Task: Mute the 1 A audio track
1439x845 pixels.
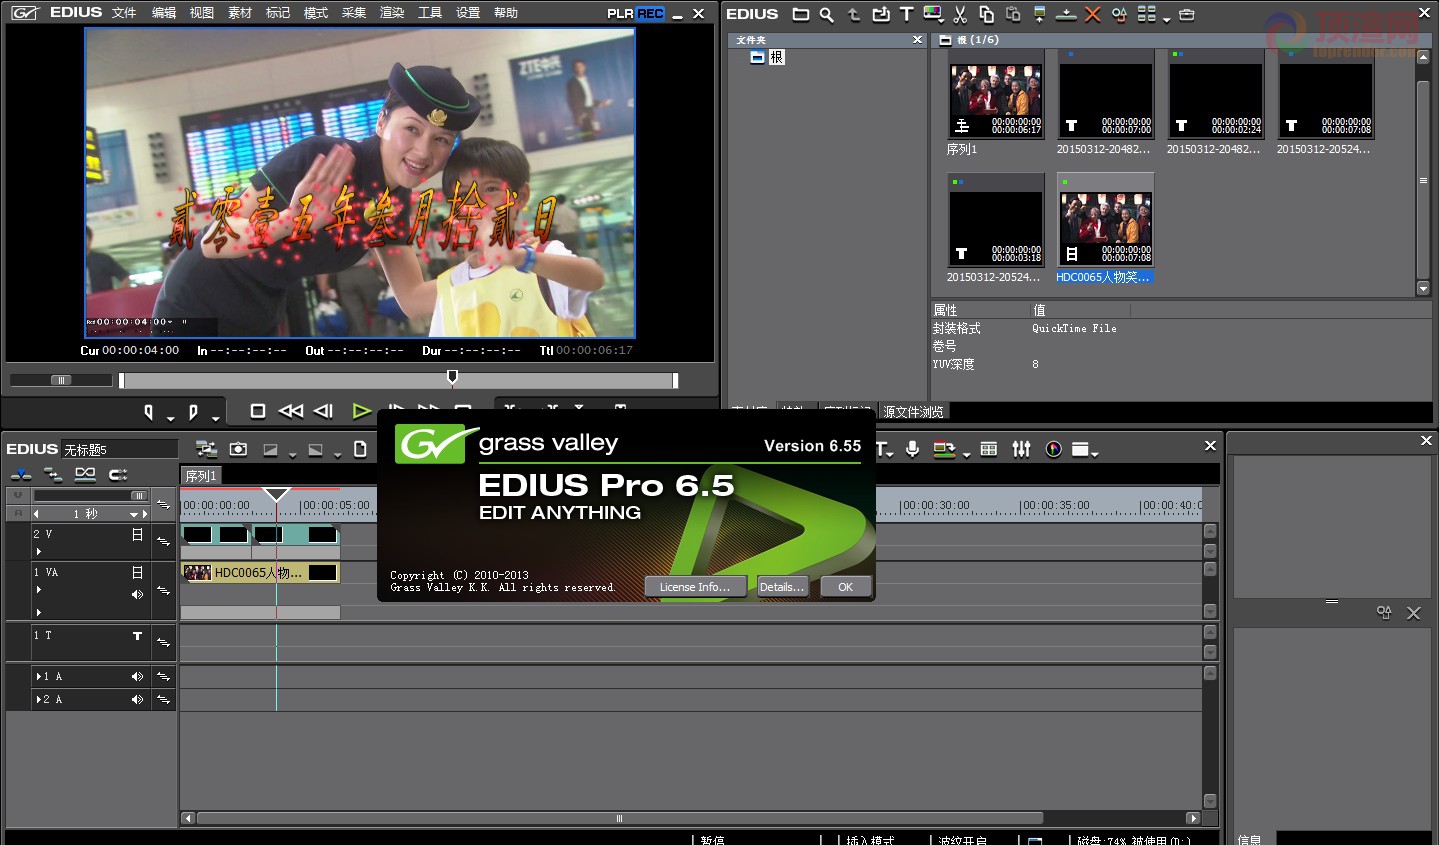Action: click(137, 677)
